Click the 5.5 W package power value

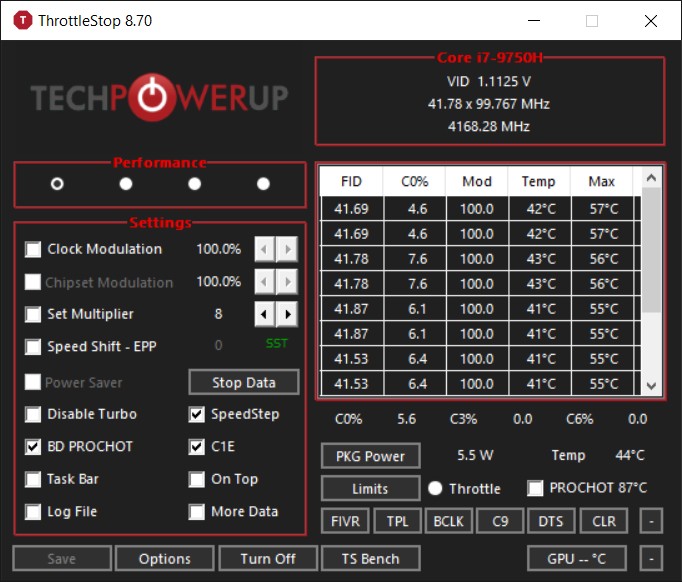(475, 455)
